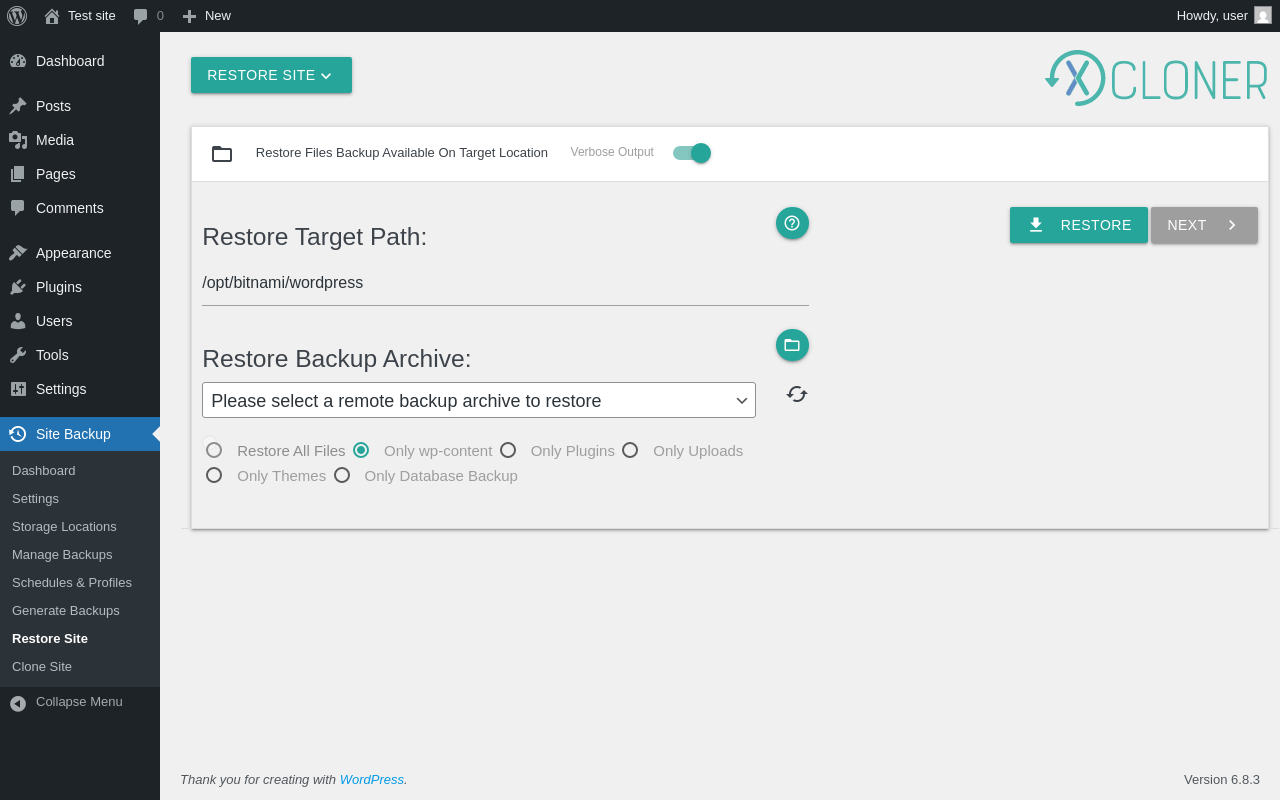Image resolution: width=1280 pixels, height=800 pixels.
Task: Click the XCloner logo
Action: pyautogui.click(x=1156, y=78)
